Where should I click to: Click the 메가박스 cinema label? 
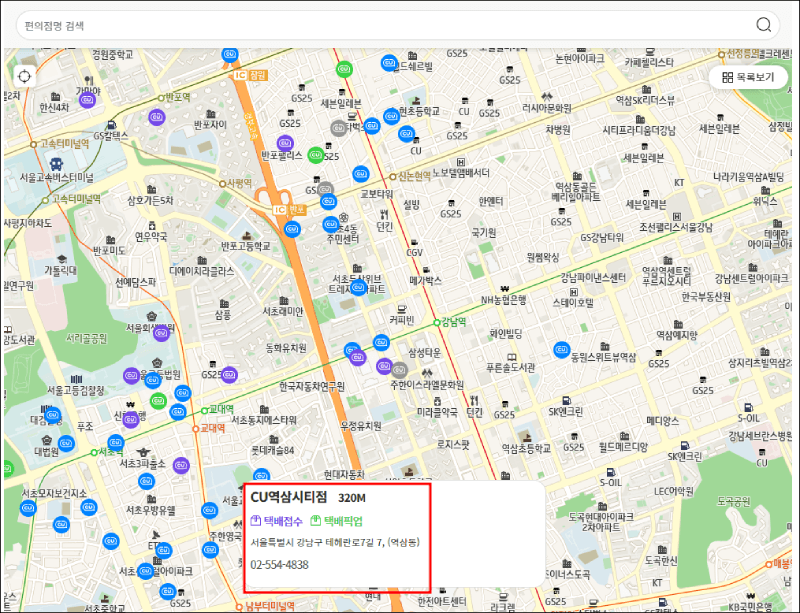point(426,280)
